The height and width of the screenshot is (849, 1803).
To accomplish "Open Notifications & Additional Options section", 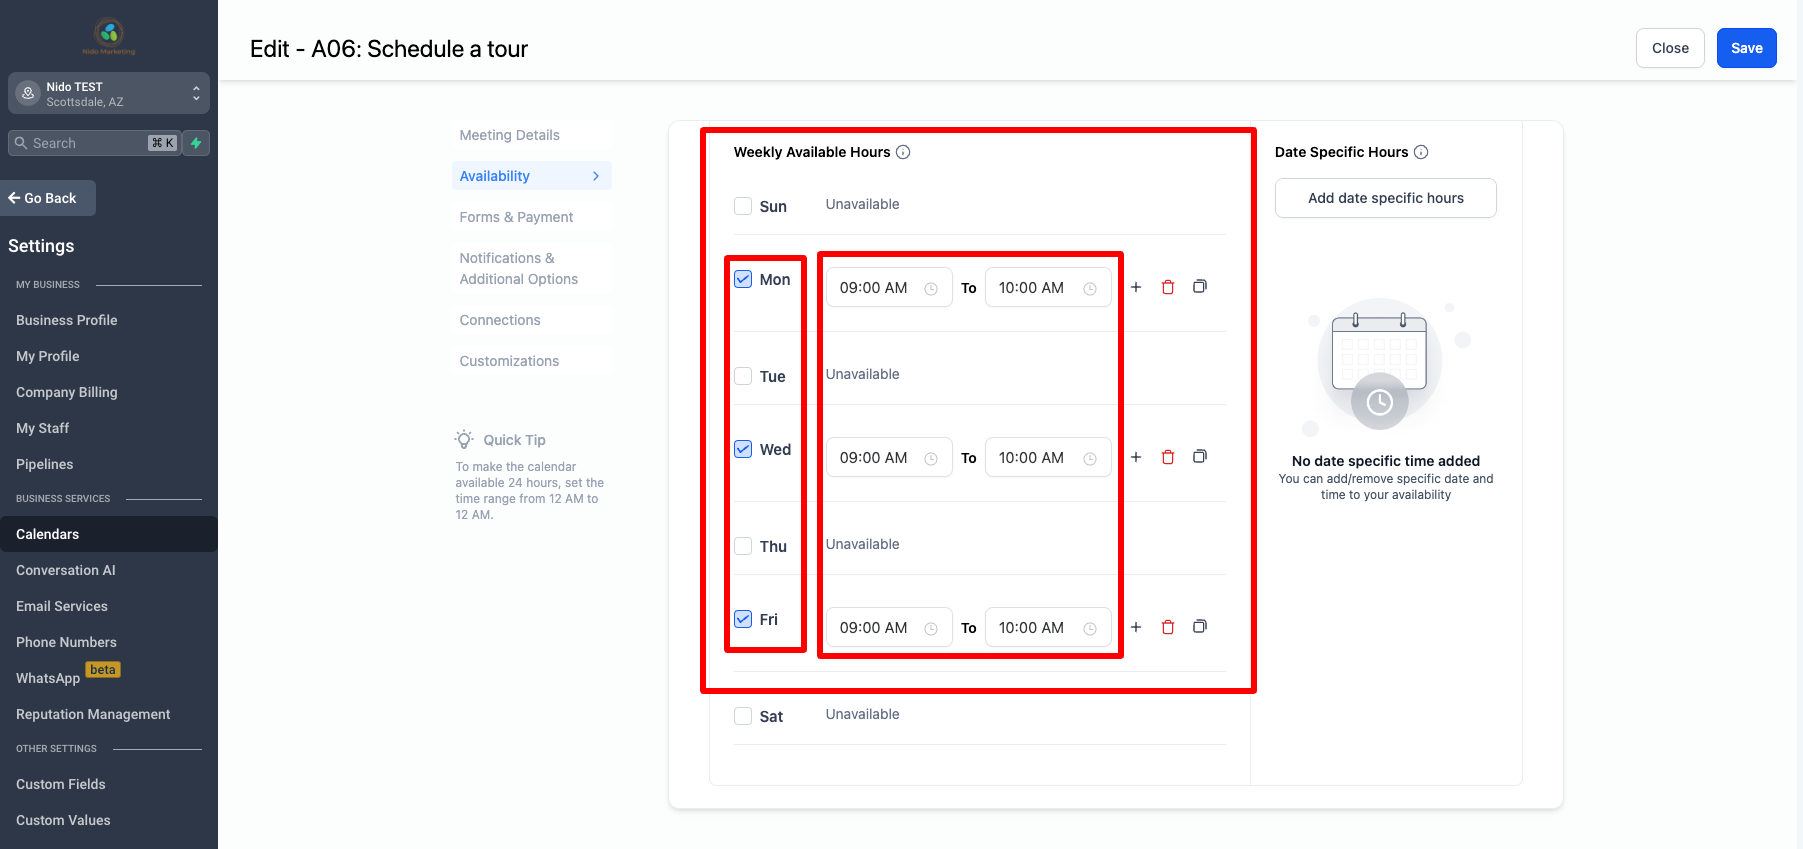I will pos(531,268).
